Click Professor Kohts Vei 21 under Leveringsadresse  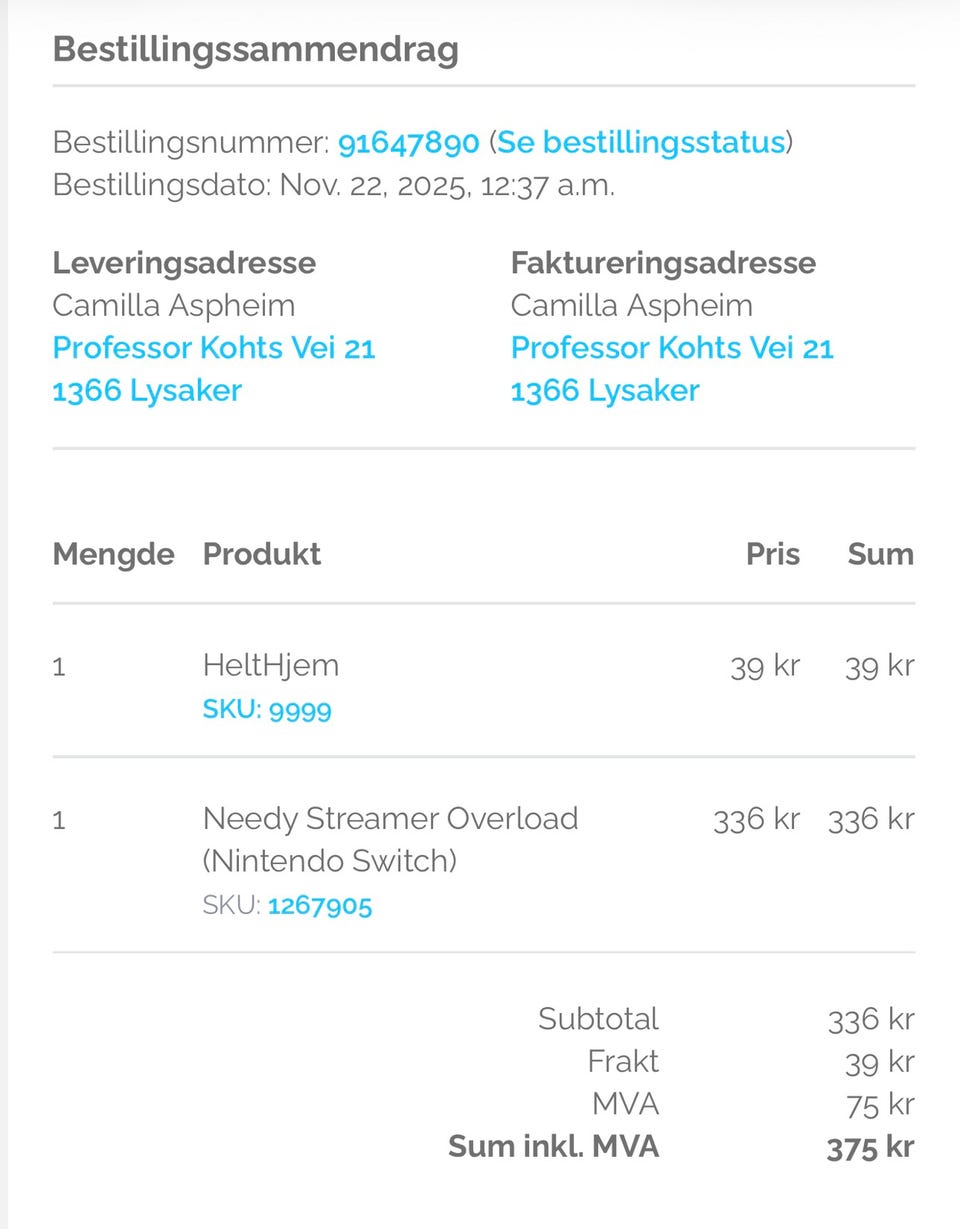click(x=213, y=348)
